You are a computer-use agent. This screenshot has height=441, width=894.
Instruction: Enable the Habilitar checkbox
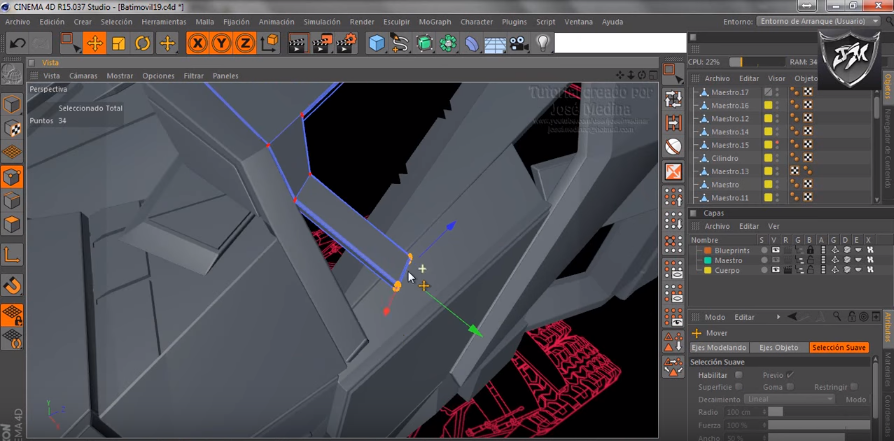739,375
